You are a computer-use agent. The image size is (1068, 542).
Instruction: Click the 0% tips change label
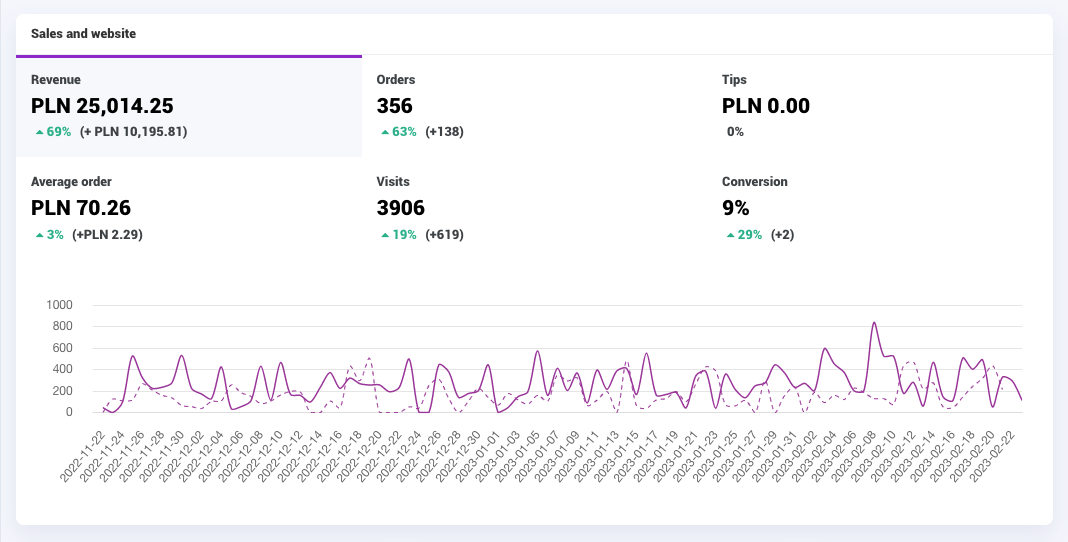click(735, 131)
